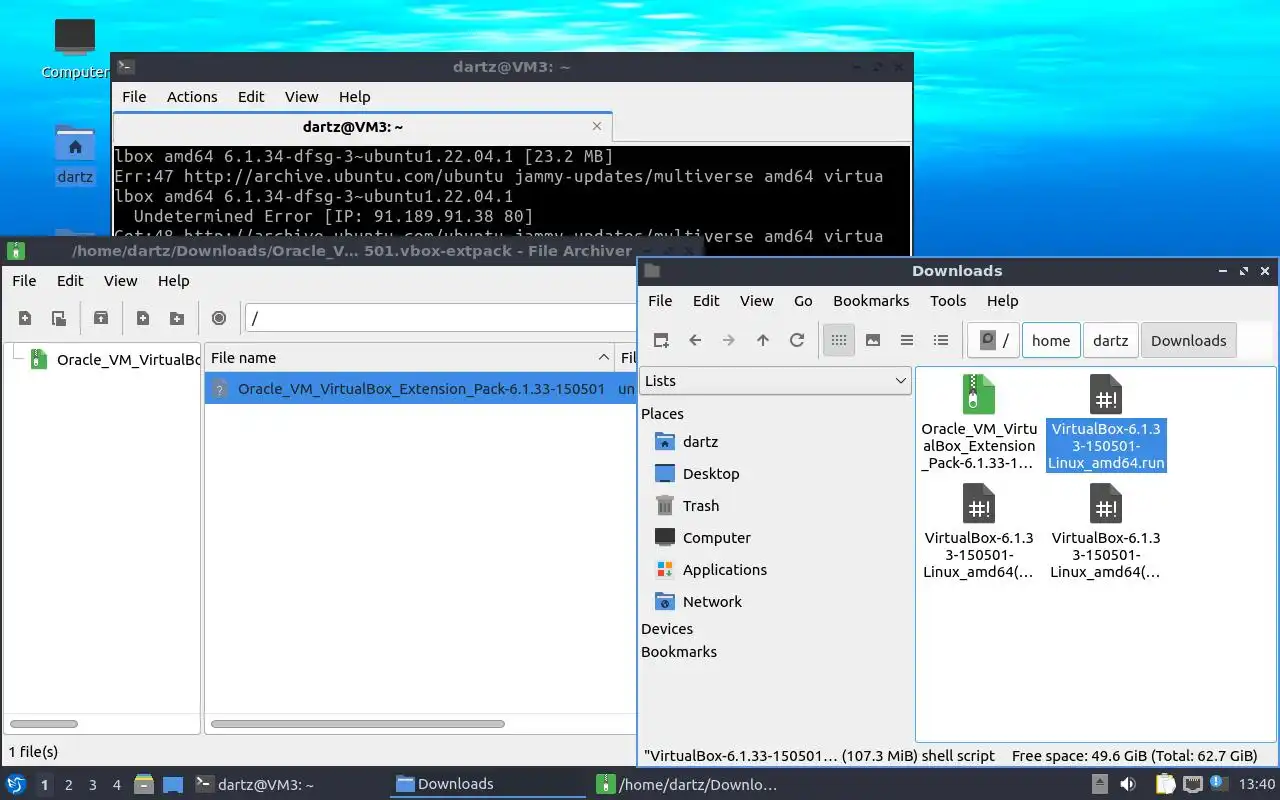This screenshot has height=800, width=1280.
Task: Click the home path button
Action: (x=1051, y=340)
